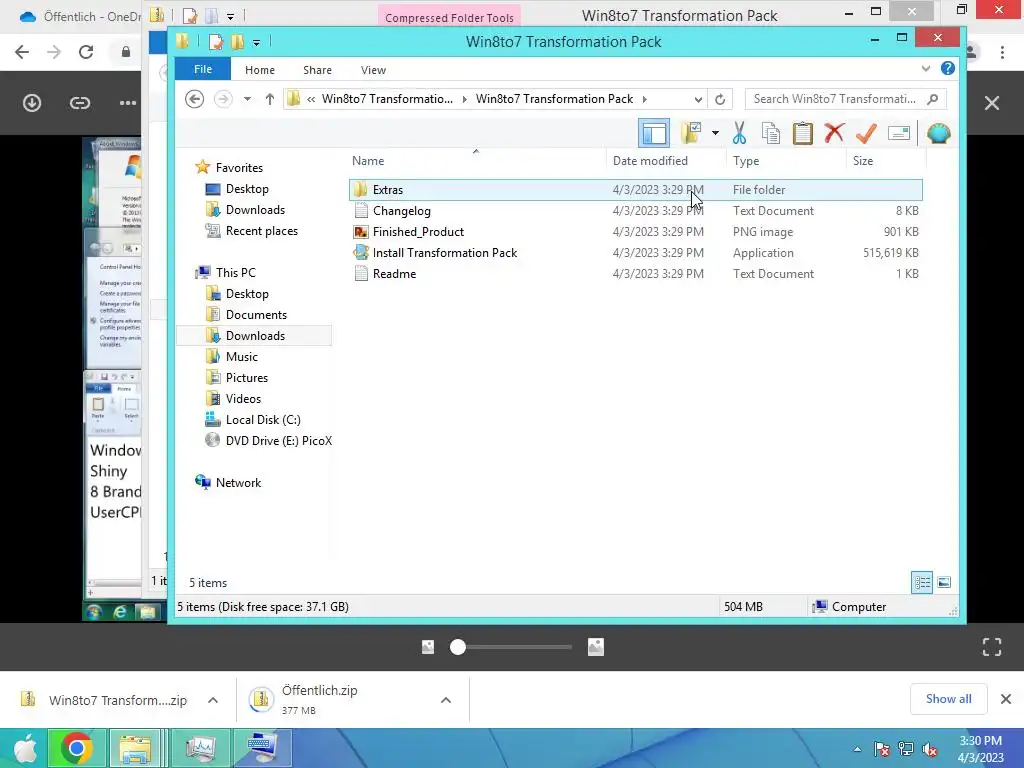Open options arrow for Öffentlich.zip download
Viewport: 1024px width, 768px height.
coord(445,700)
